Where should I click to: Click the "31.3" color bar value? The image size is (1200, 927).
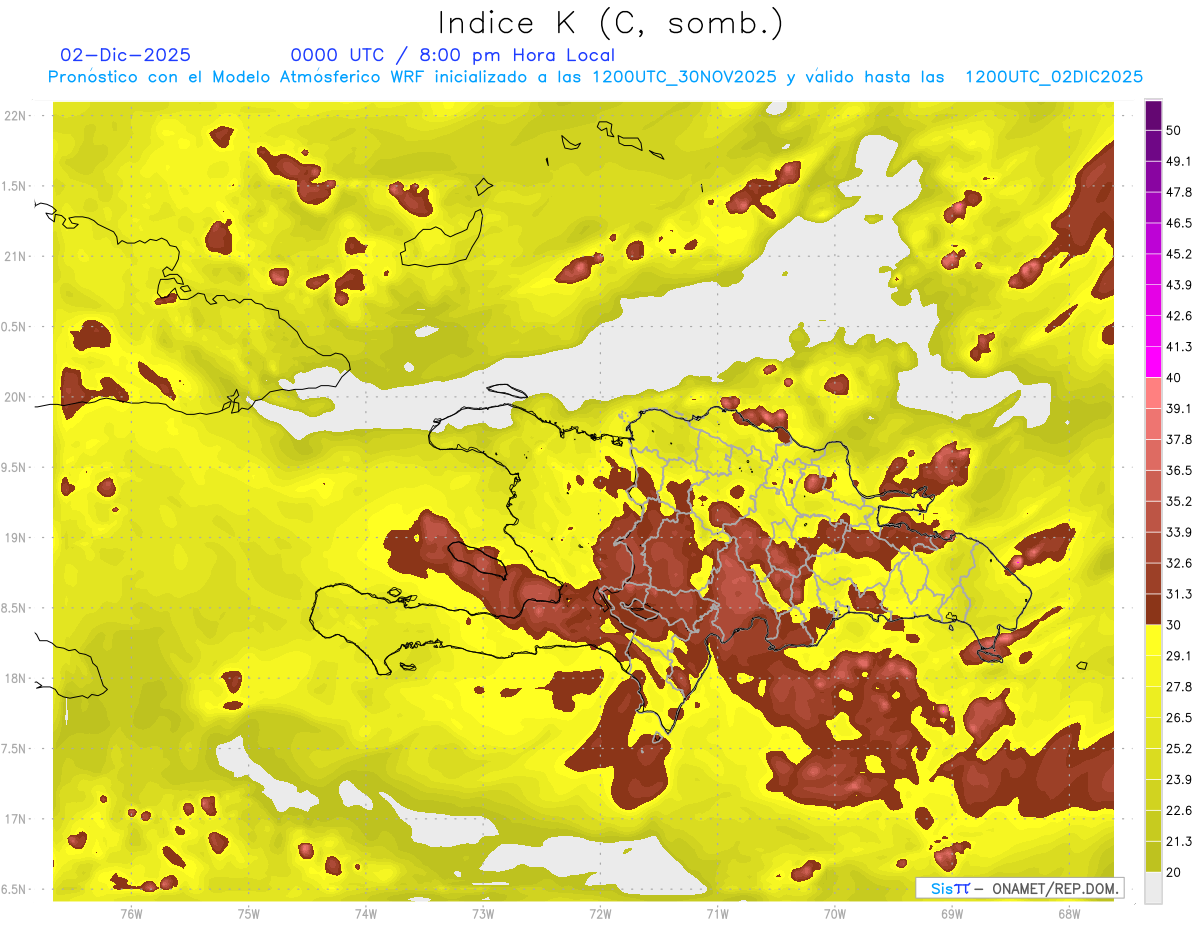[1178, 594]
